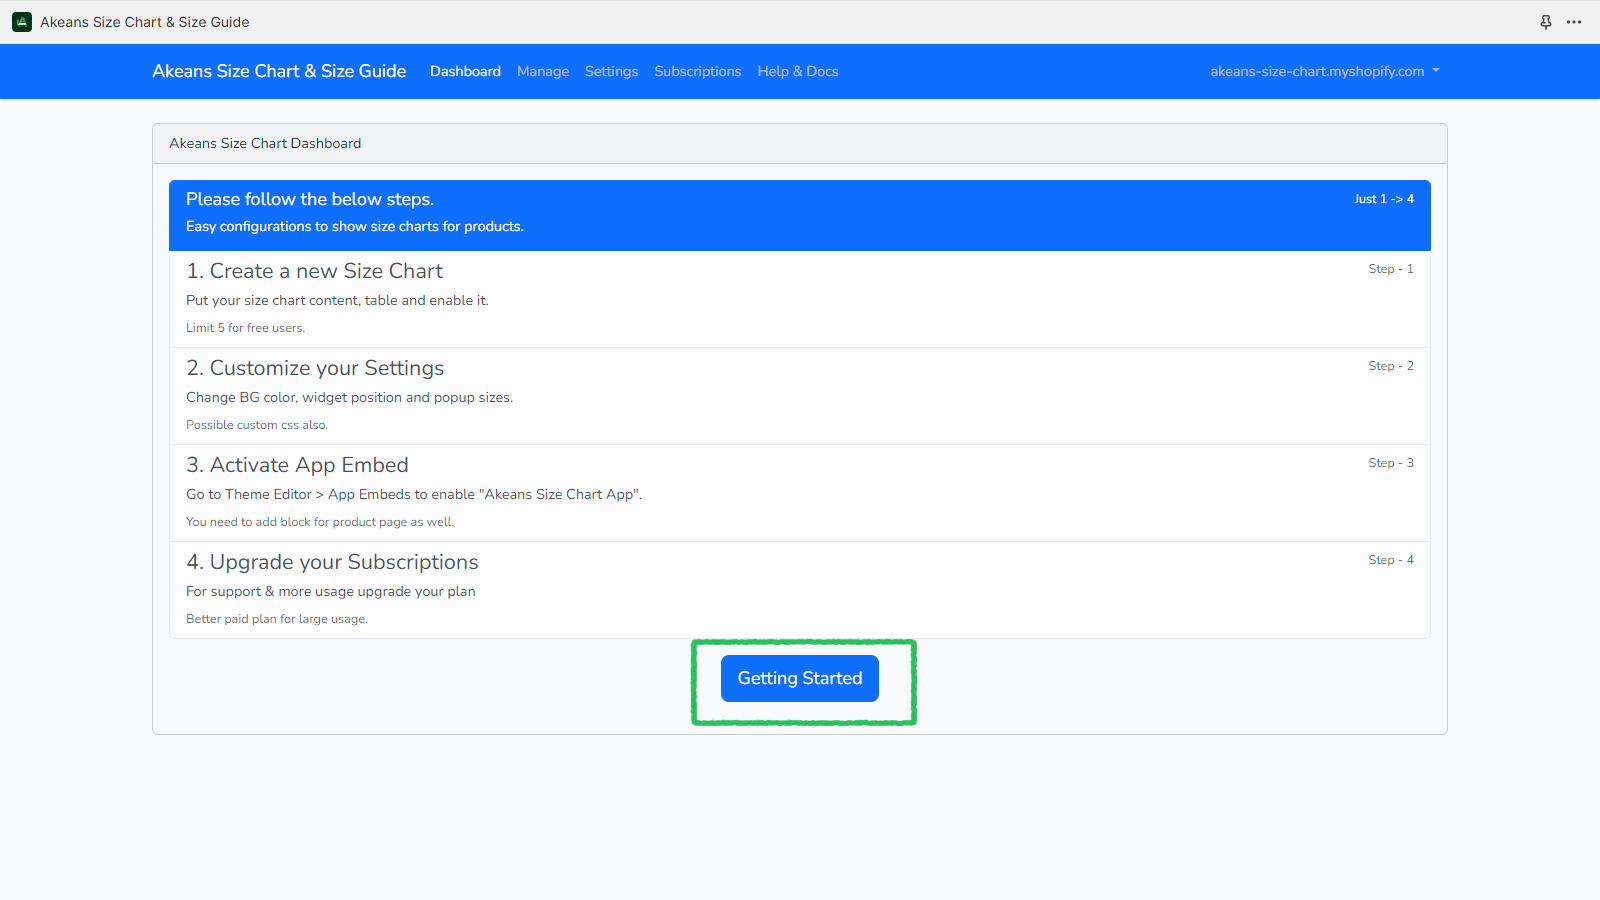Open step 1 Create a new Size Chart

click(x=315, y=271)
